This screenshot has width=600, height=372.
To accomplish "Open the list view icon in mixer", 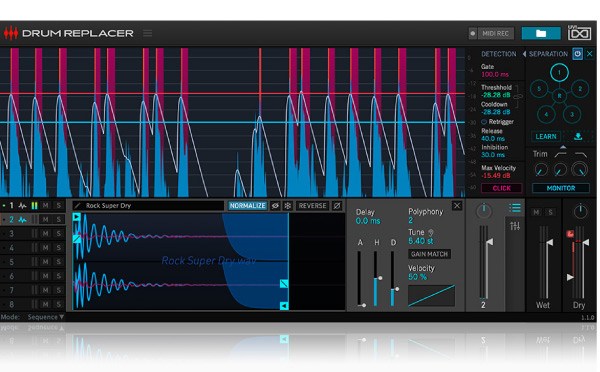I will pyautogui.click(x=515, y=208).
